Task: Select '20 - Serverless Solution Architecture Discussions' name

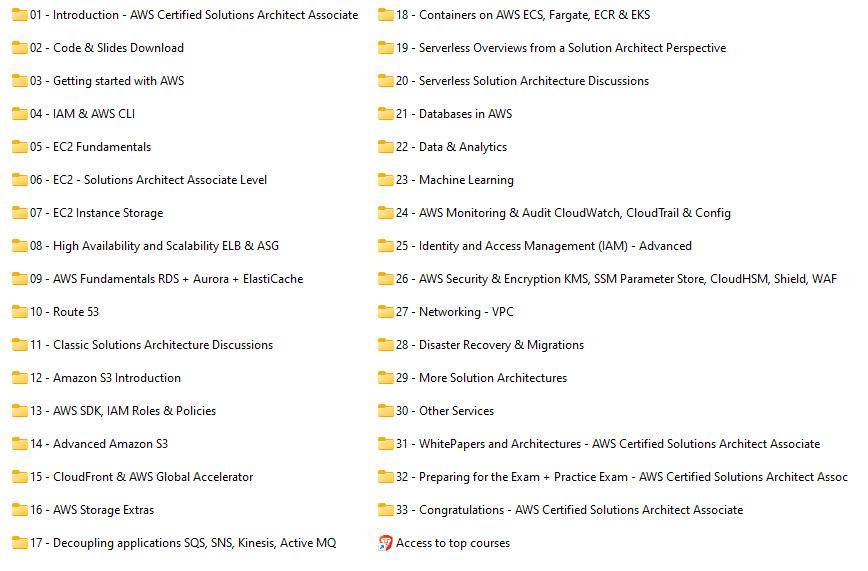Action: click(522, 81)
